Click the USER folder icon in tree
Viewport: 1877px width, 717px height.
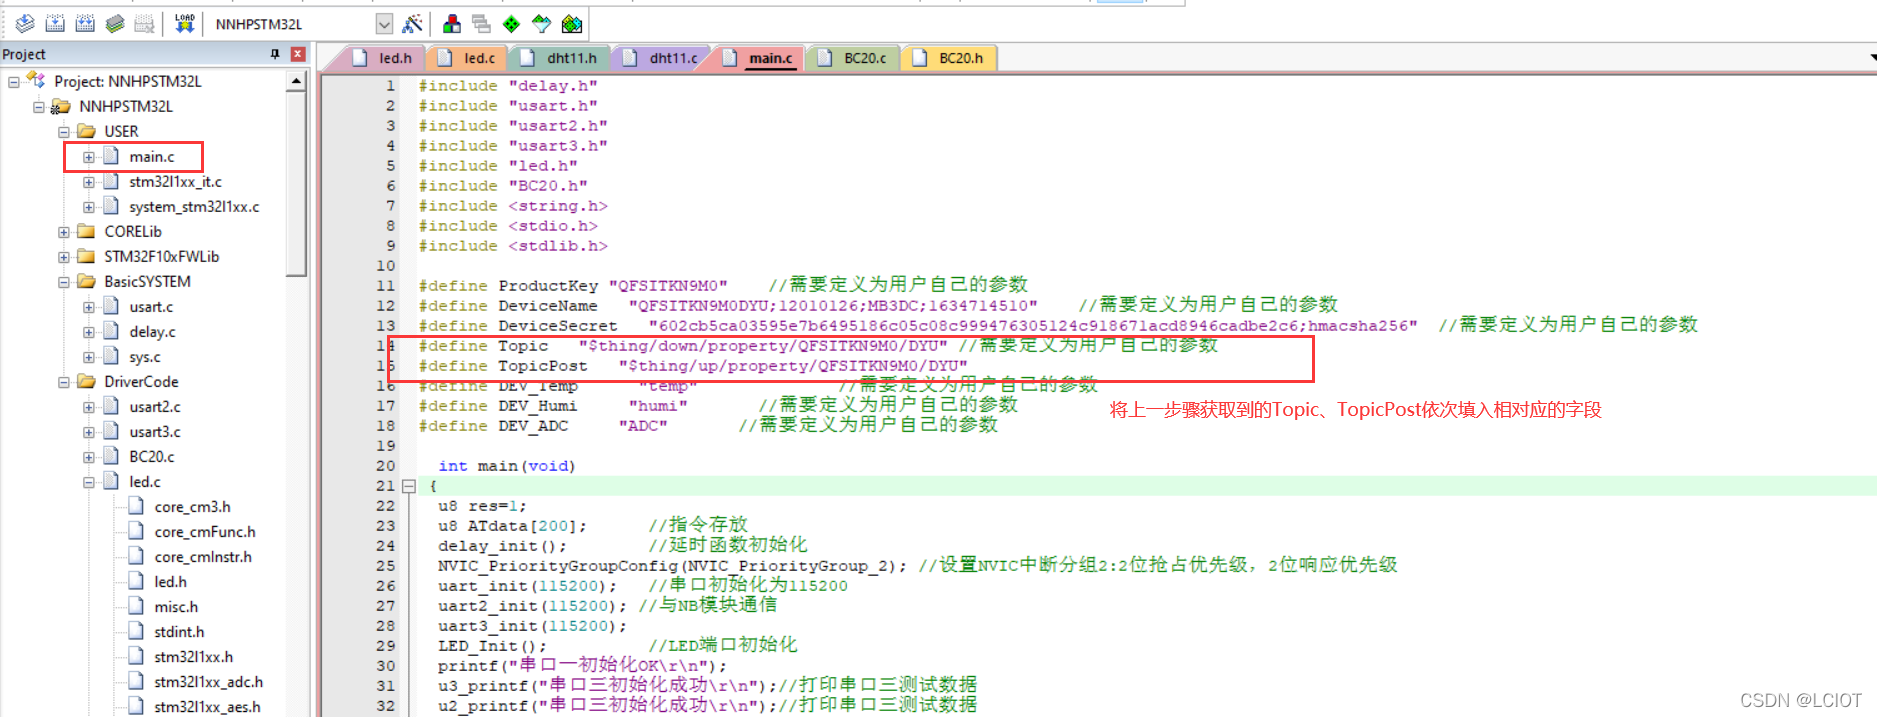[87, 131]
